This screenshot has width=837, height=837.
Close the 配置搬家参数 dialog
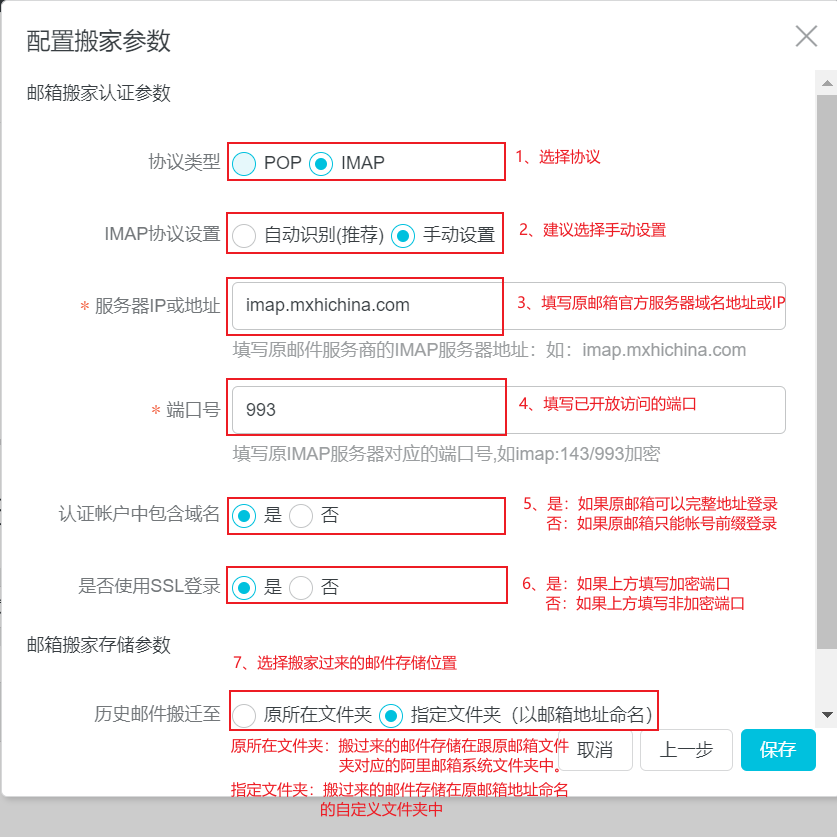[x=806, y=36]
